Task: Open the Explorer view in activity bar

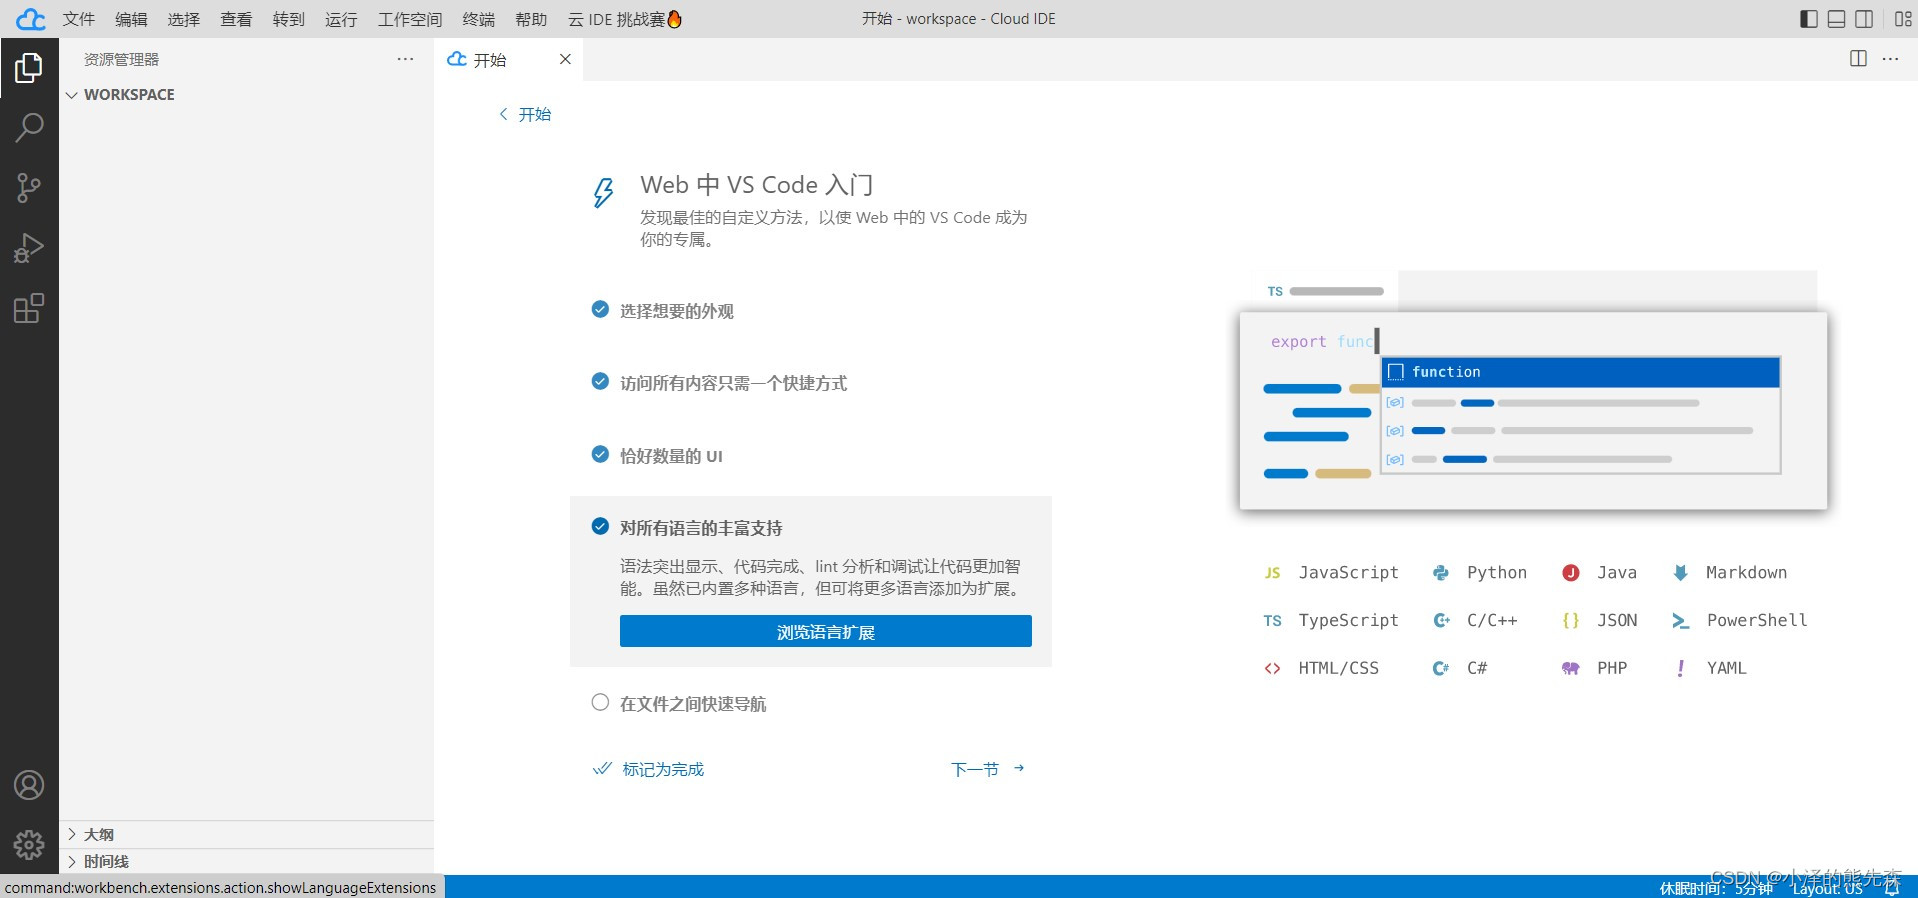Action: click(x=29, y=68)
